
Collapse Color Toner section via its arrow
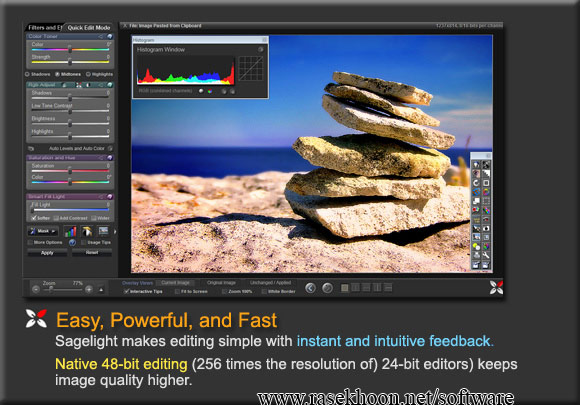click(x=101, y=36)
